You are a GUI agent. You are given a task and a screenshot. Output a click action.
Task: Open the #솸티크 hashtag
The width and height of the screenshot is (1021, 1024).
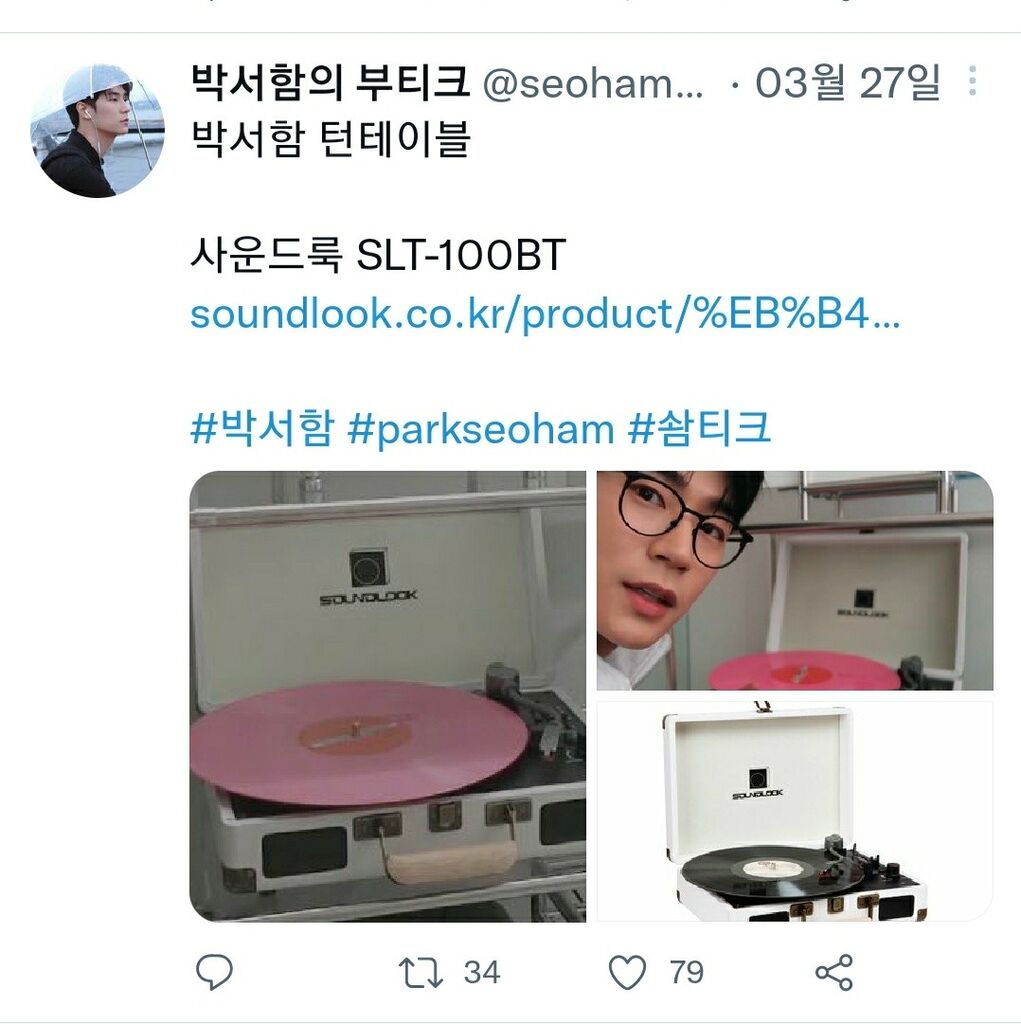point(699,428)
